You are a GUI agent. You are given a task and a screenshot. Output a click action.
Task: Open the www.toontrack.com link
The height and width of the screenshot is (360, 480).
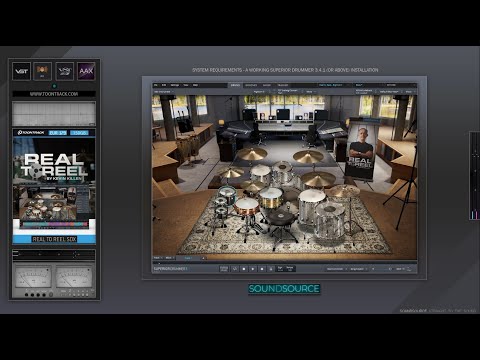(x=54, y=94)
